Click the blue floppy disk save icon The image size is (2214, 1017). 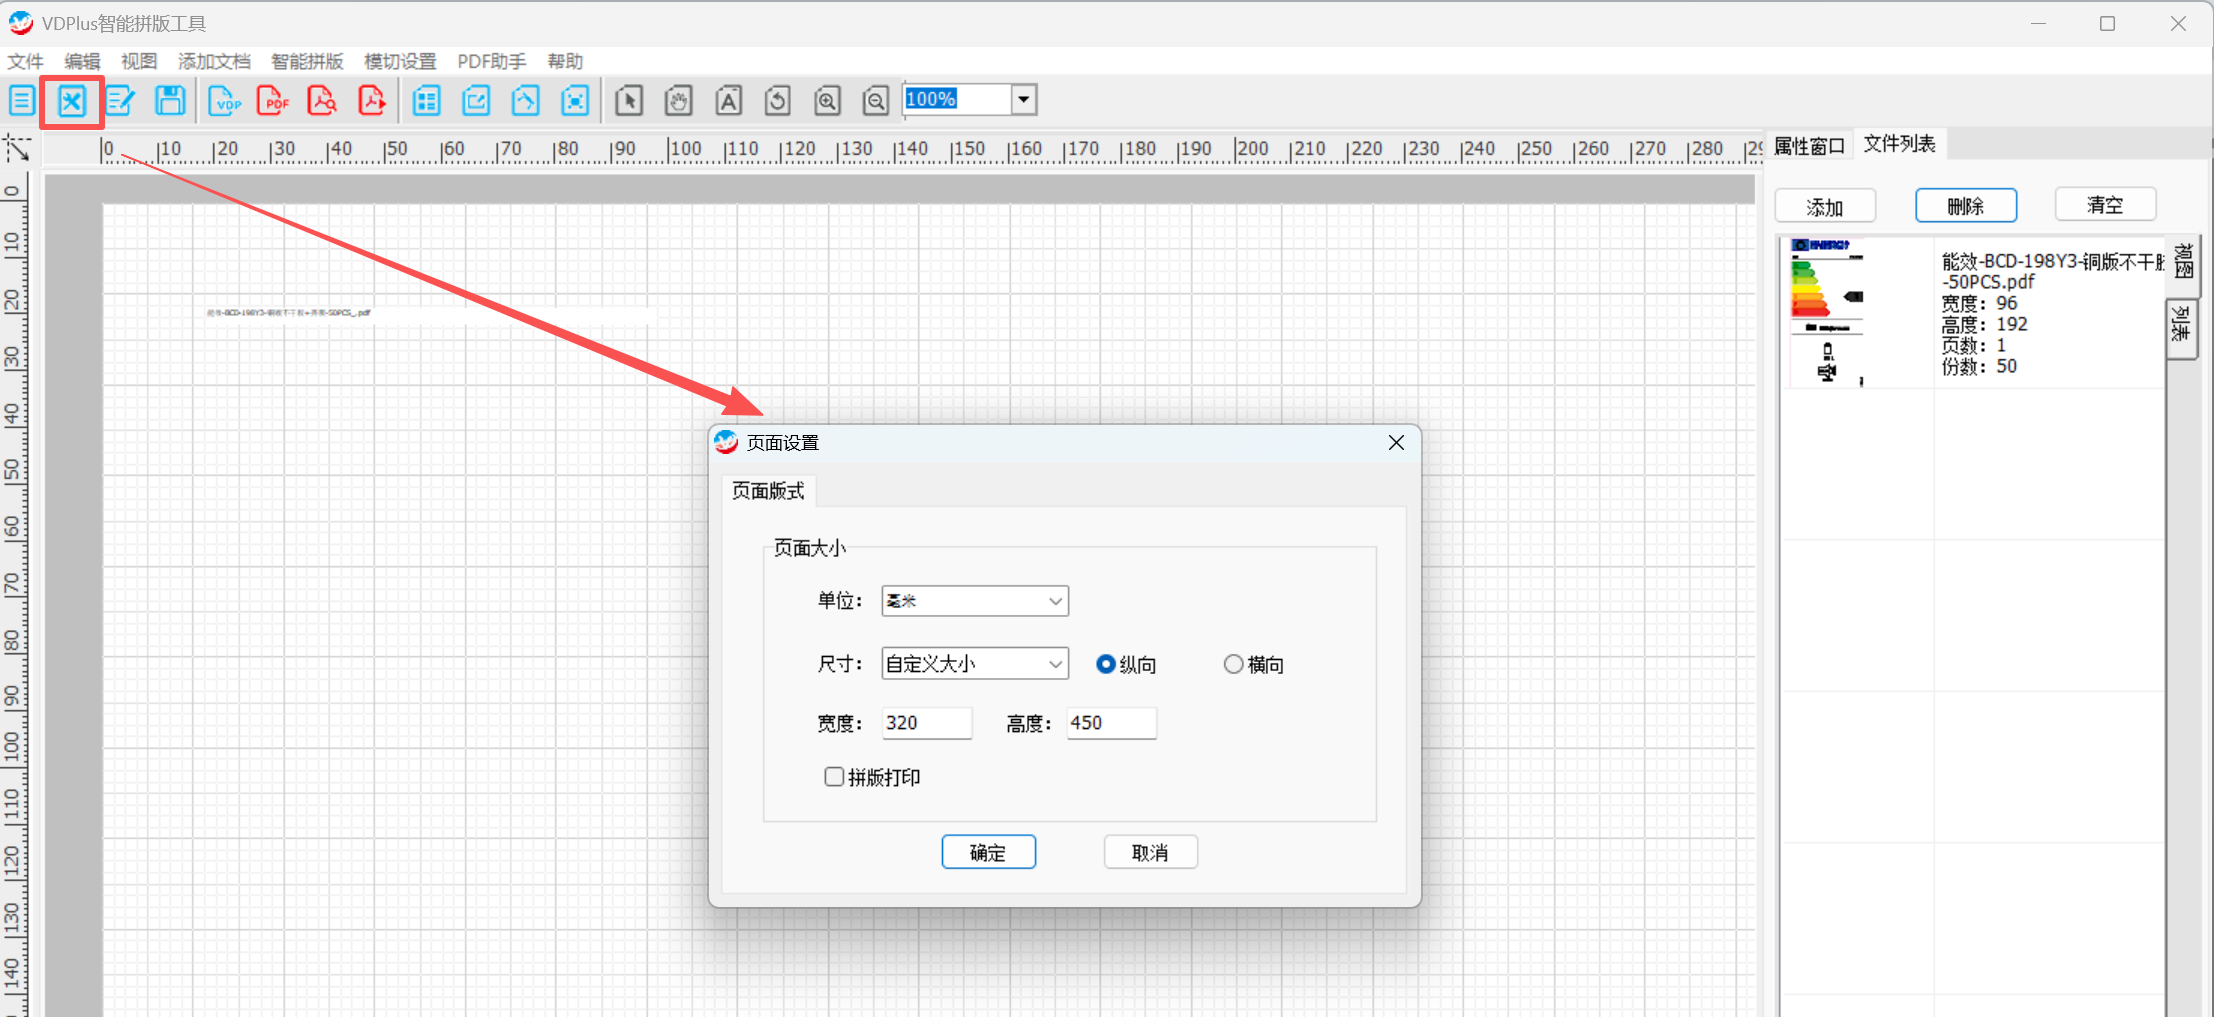pyautogui.click(x=170, y=101)
